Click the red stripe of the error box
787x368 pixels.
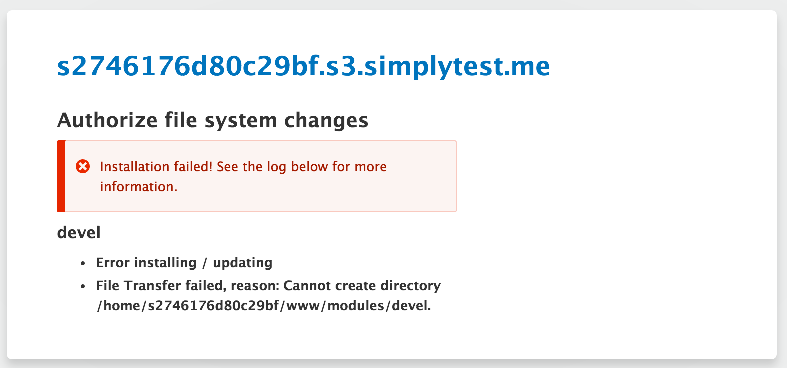click(61, 176)
